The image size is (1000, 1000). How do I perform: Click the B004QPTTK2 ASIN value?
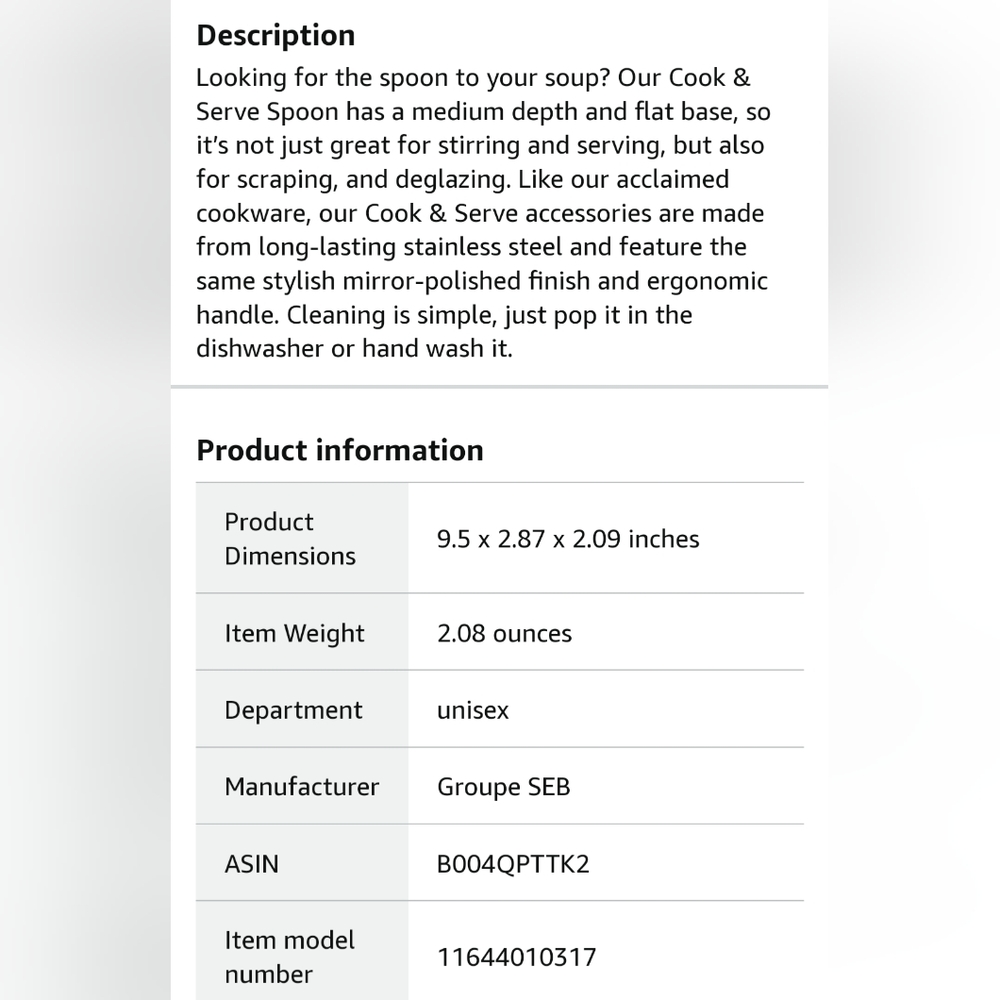(513, 864)
